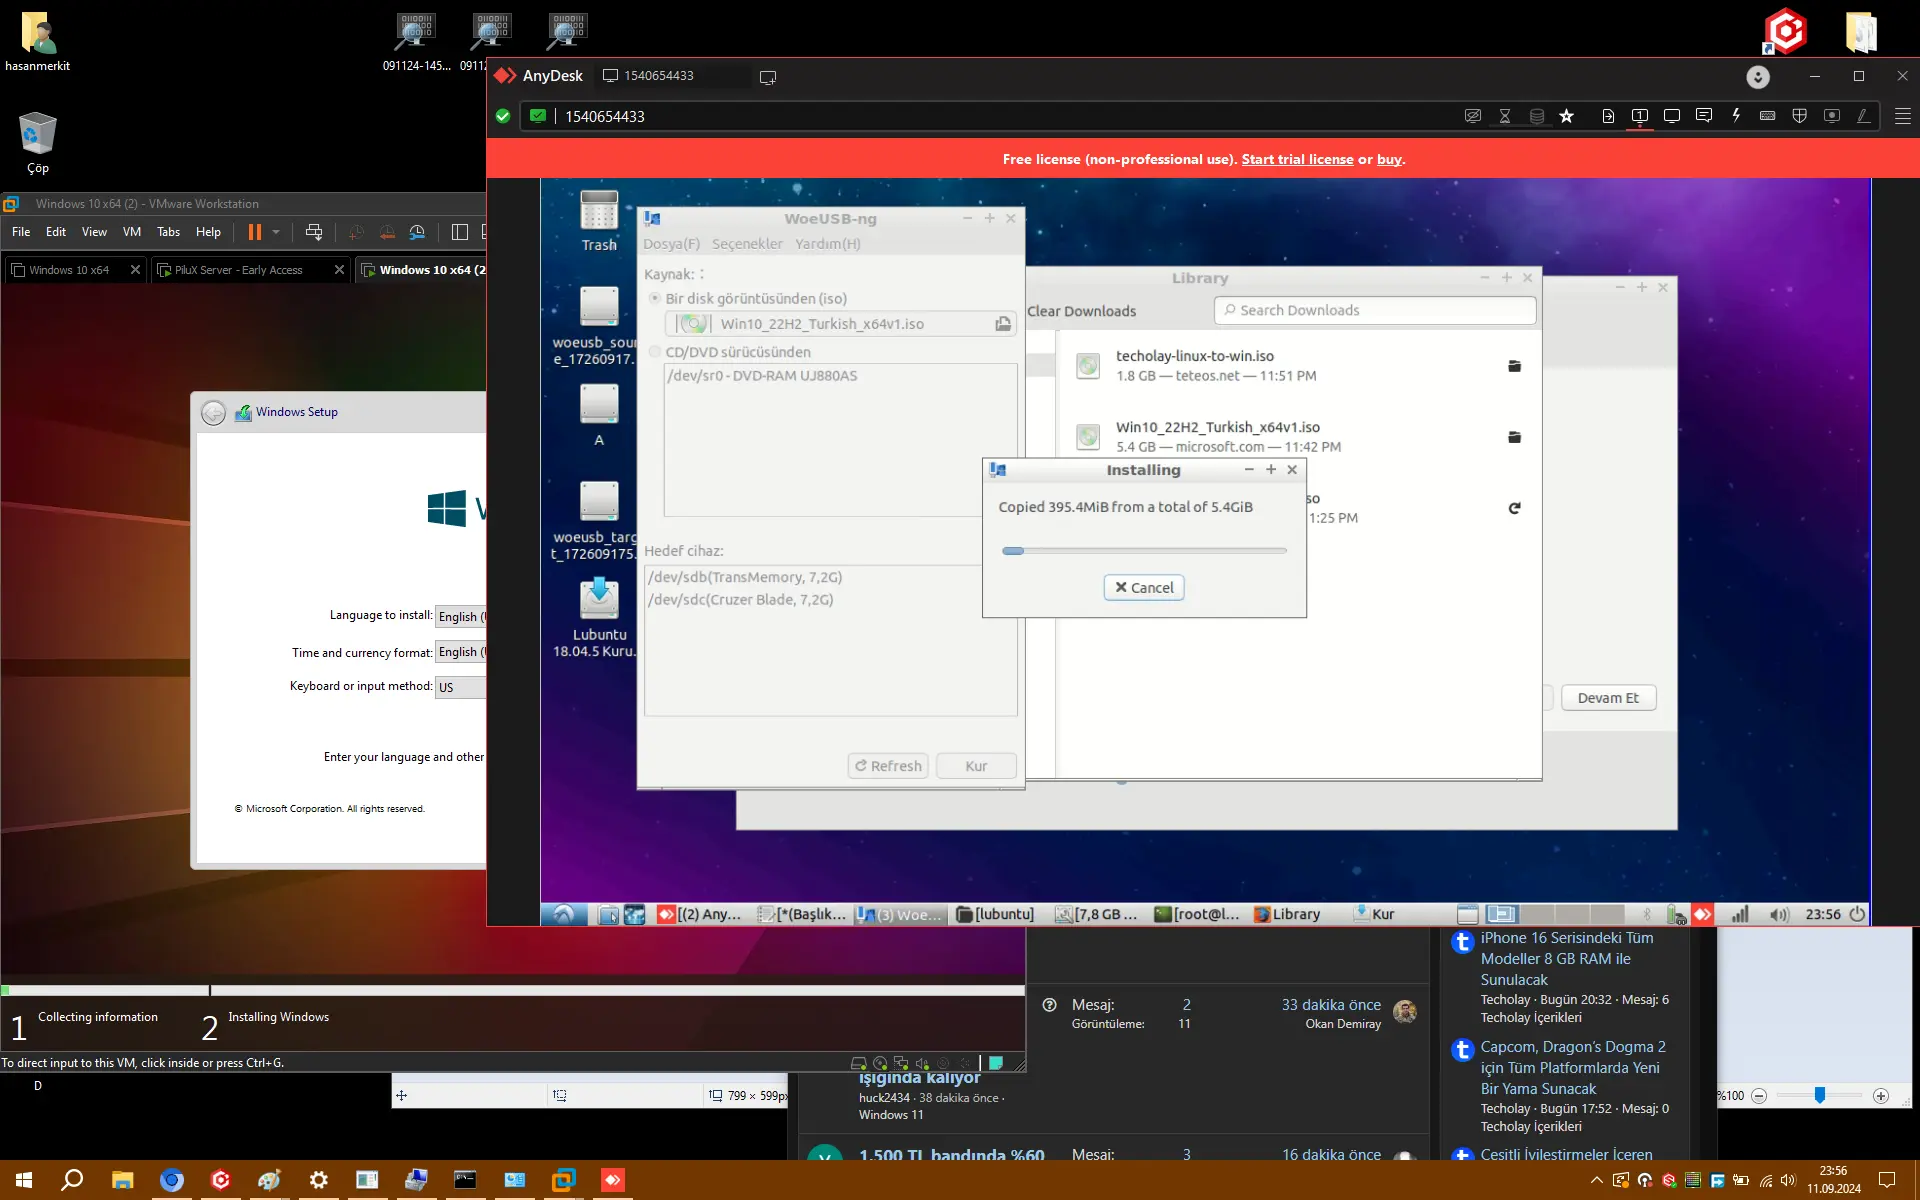The height and width of the screenshot is (1200, 1920).
Task: Open WoeUSB 'Seçenekler' menu
Action: click(747, 244)
